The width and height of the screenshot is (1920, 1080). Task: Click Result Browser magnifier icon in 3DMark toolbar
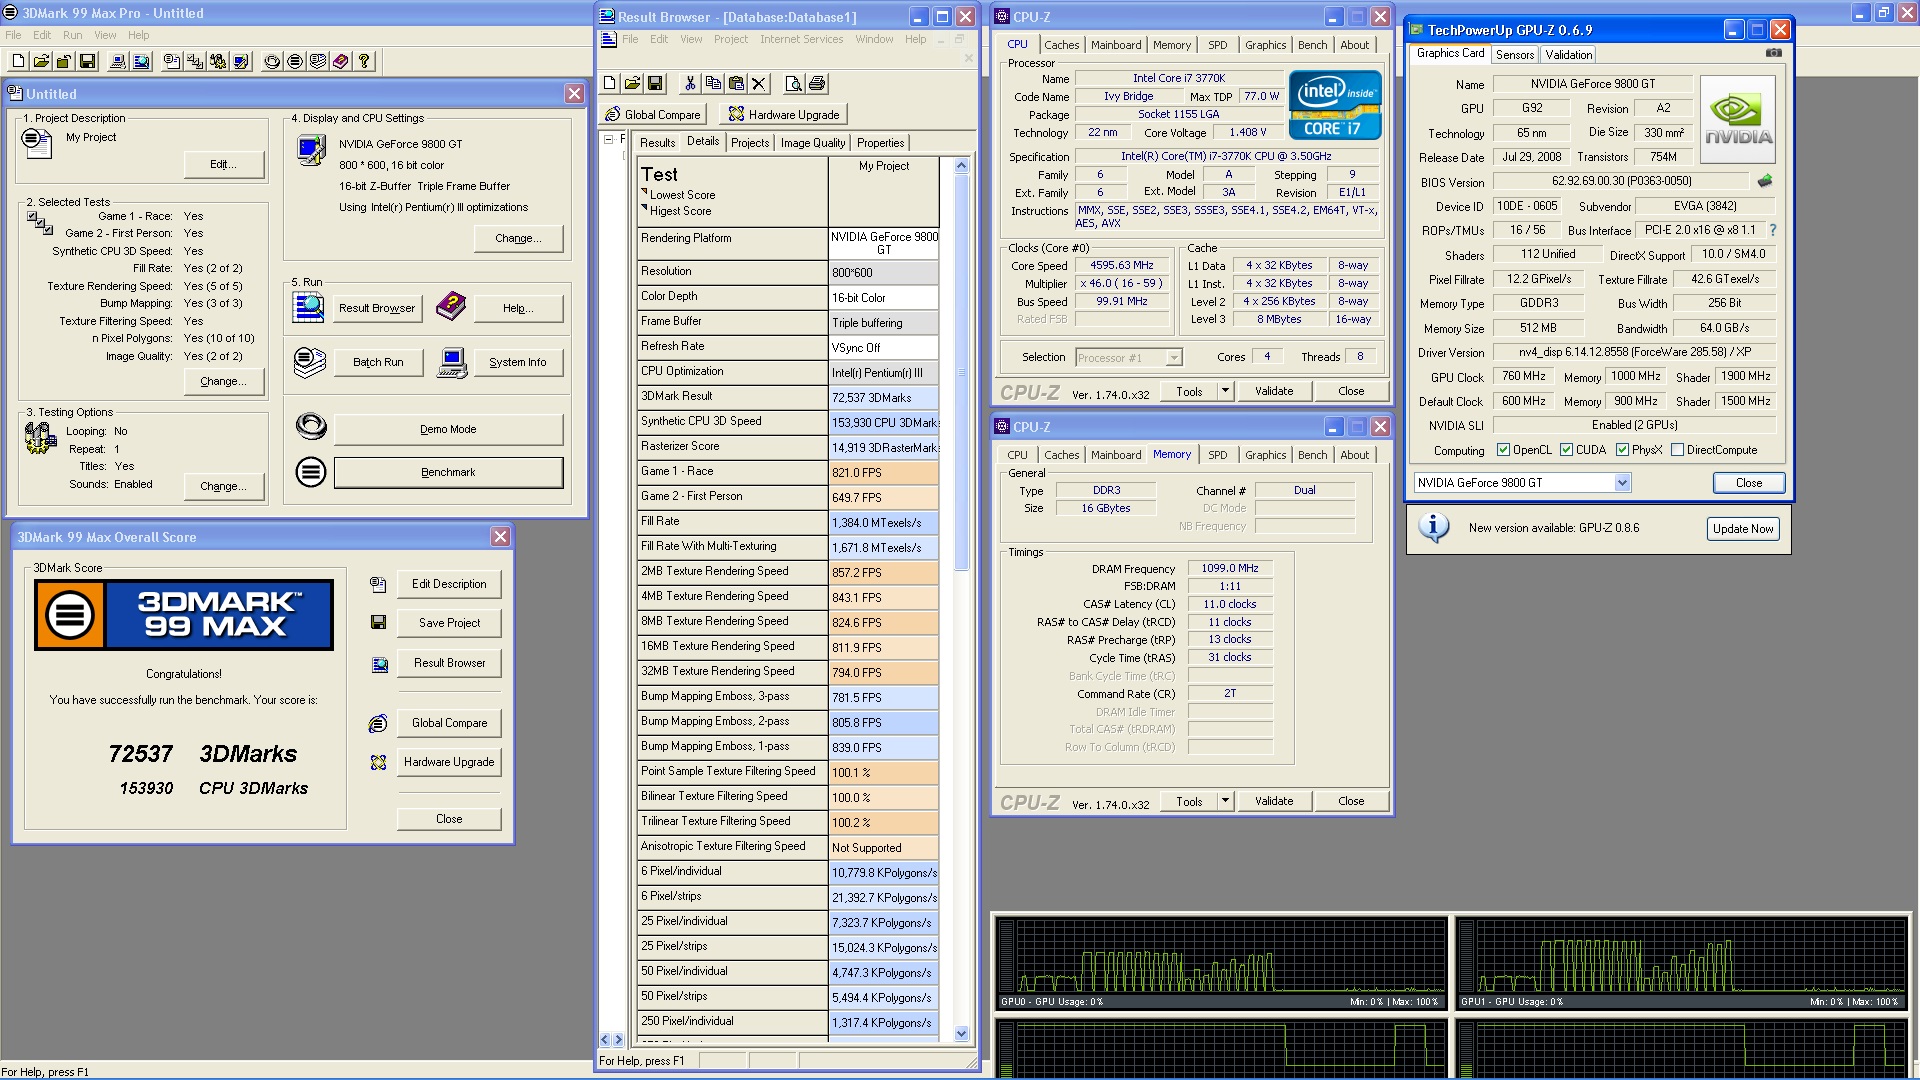coord(141,62)
